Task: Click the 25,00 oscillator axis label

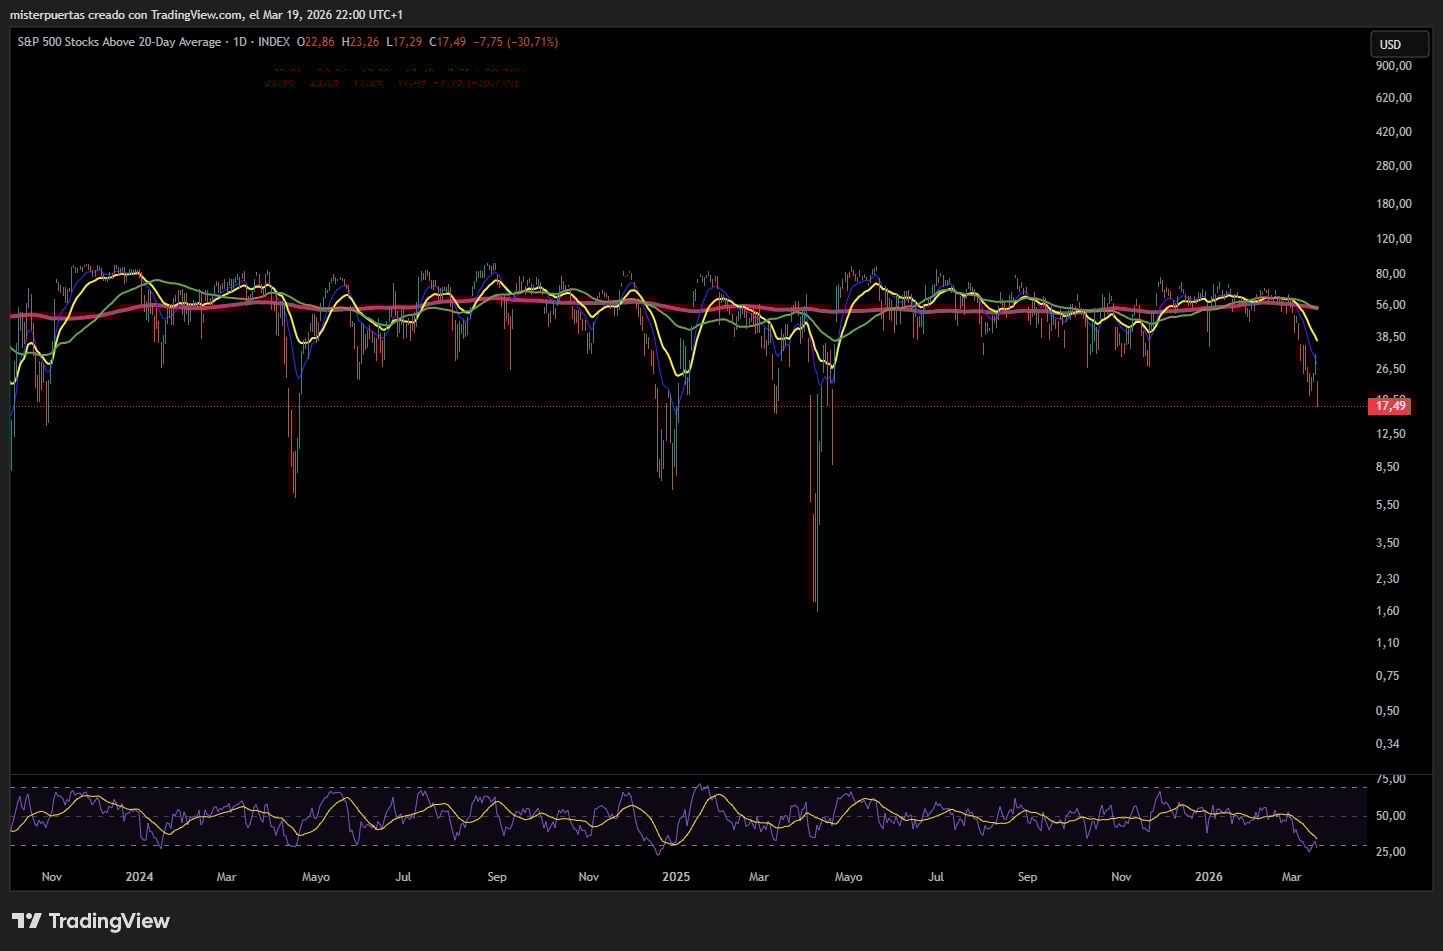Action: click(x=1391, y=852)
